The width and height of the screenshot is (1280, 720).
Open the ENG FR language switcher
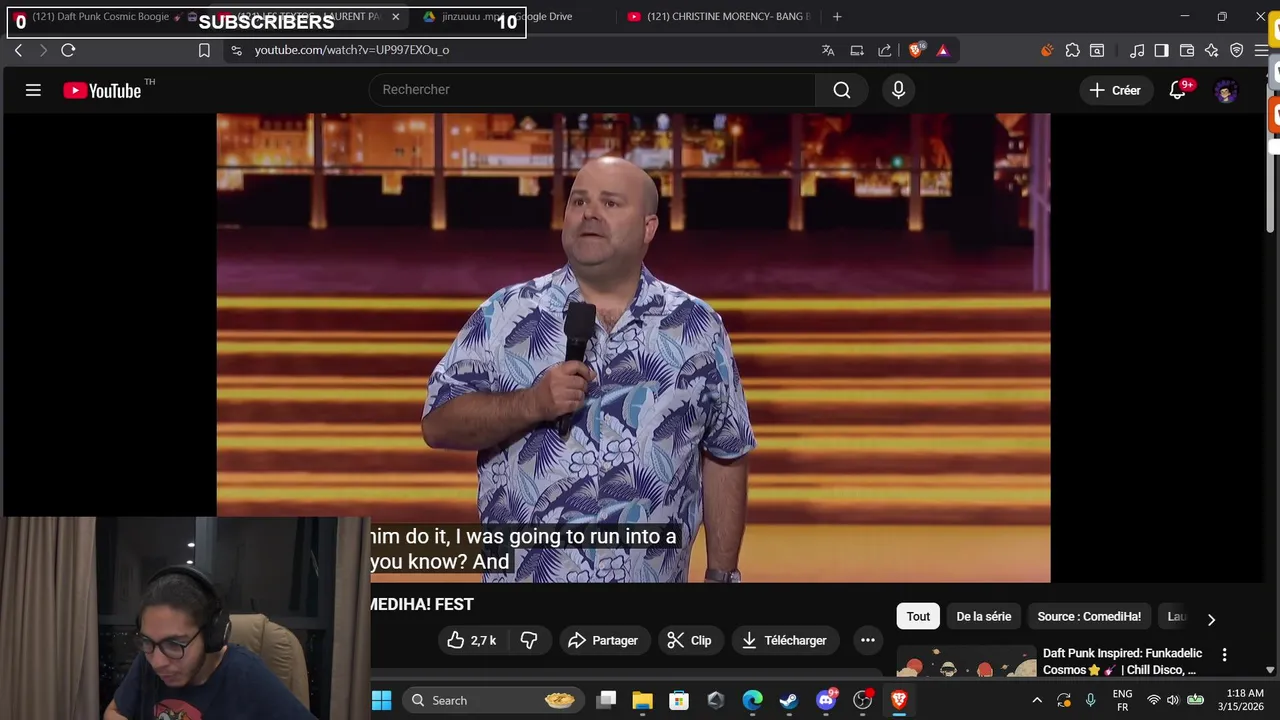click(x=1122, y=701)
